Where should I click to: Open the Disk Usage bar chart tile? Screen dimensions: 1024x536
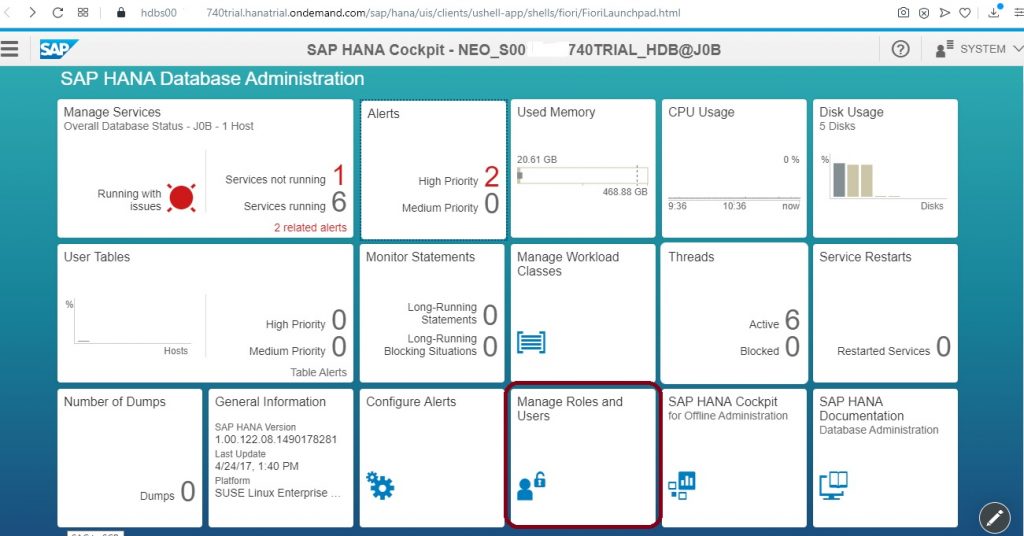click(x=885, y=168)
